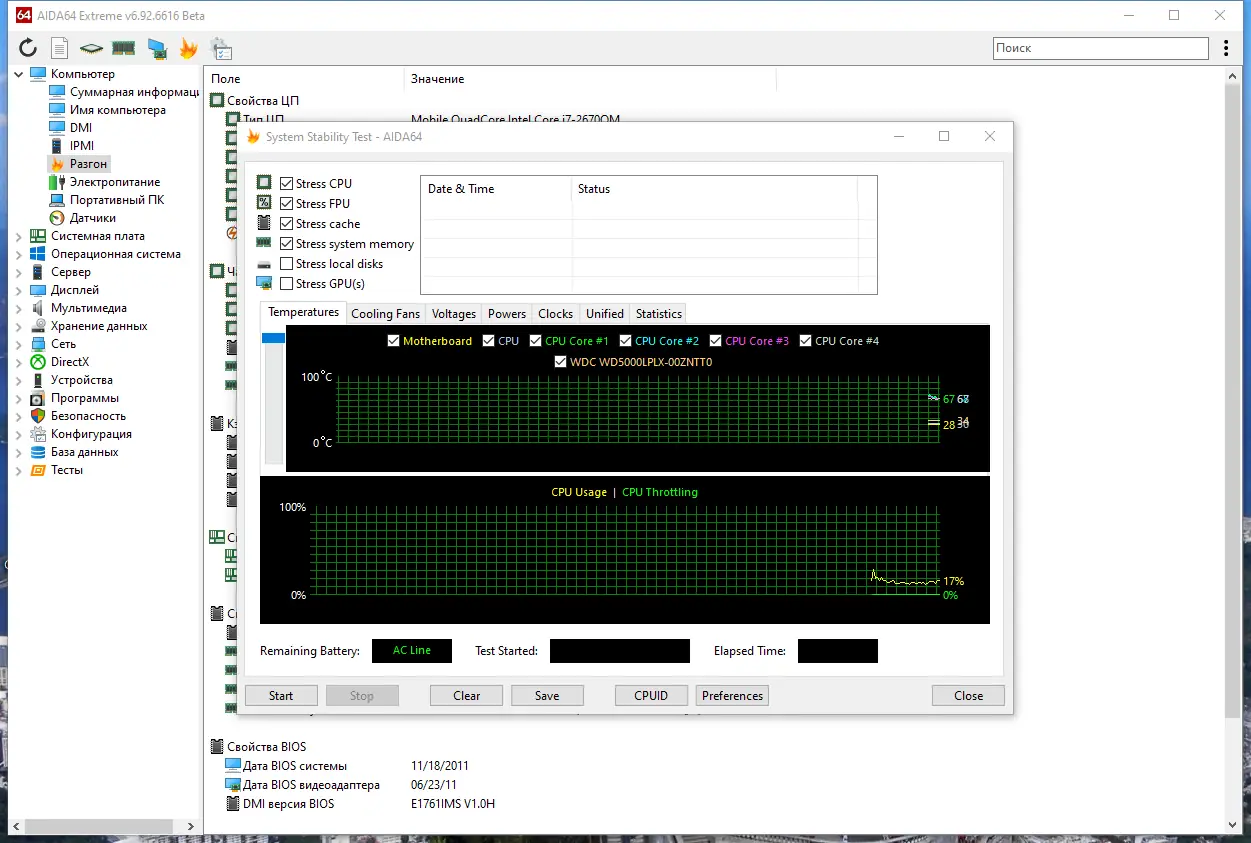Image resolution: width=1251 pixels, height=843 pixels.
Task: Switch to the Cooling Fans tab
Action: point(386,314)
